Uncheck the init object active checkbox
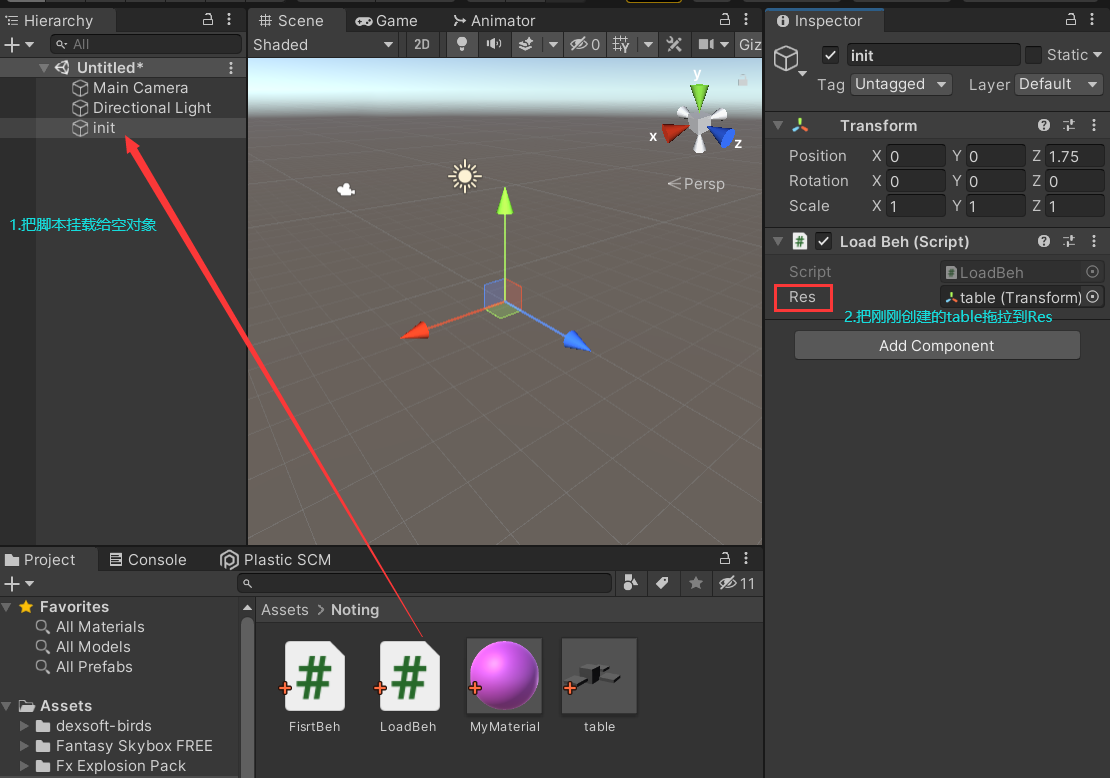The height and width of the screenshot is (778, 1110). 830,55
